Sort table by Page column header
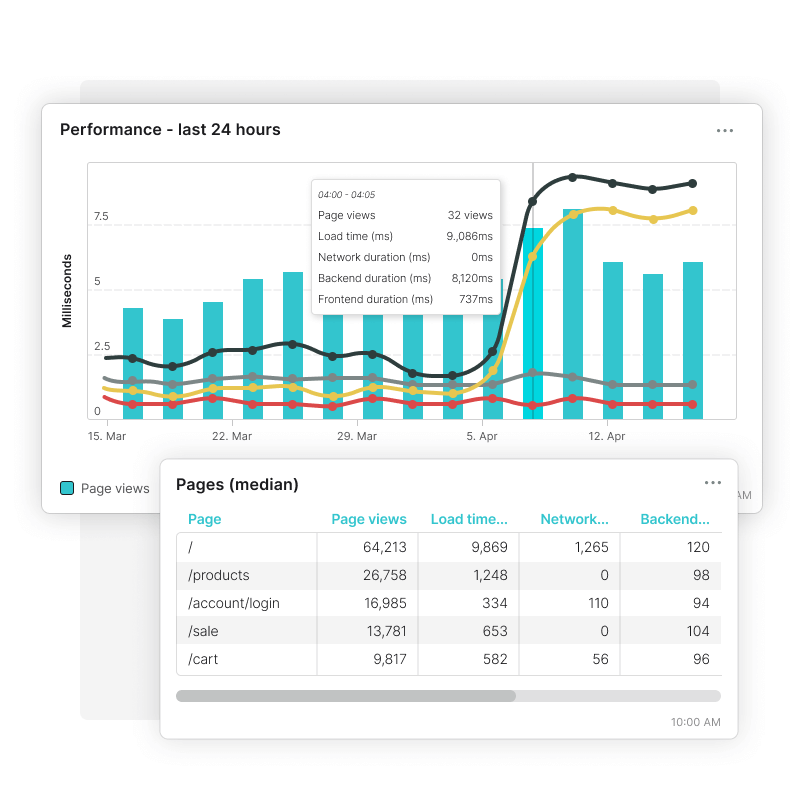Screen dimensions: 800x800 pos(204,519)
